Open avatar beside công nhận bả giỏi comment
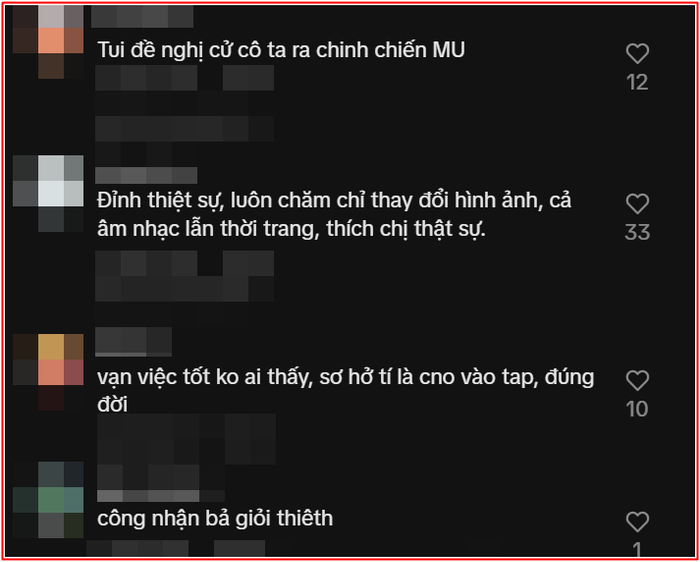Screen dimensions: 700x562 point(48,500)
